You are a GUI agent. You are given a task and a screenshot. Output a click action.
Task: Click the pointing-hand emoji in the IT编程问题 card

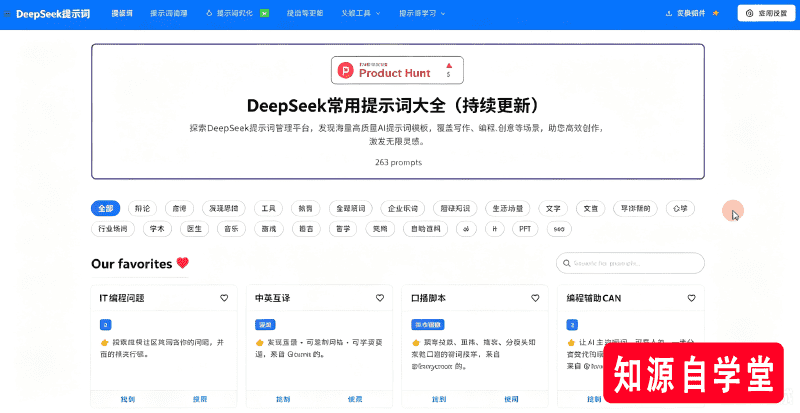[105, 343]
